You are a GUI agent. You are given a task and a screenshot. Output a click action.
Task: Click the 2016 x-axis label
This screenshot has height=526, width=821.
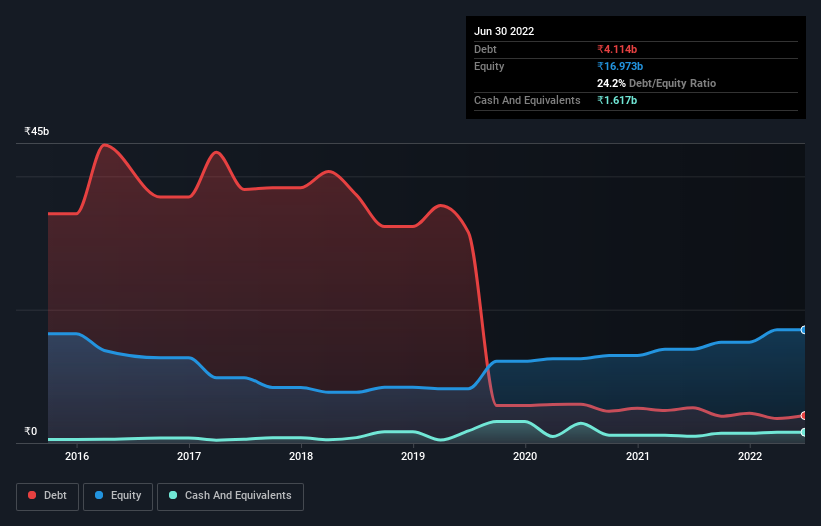point(77,456)
